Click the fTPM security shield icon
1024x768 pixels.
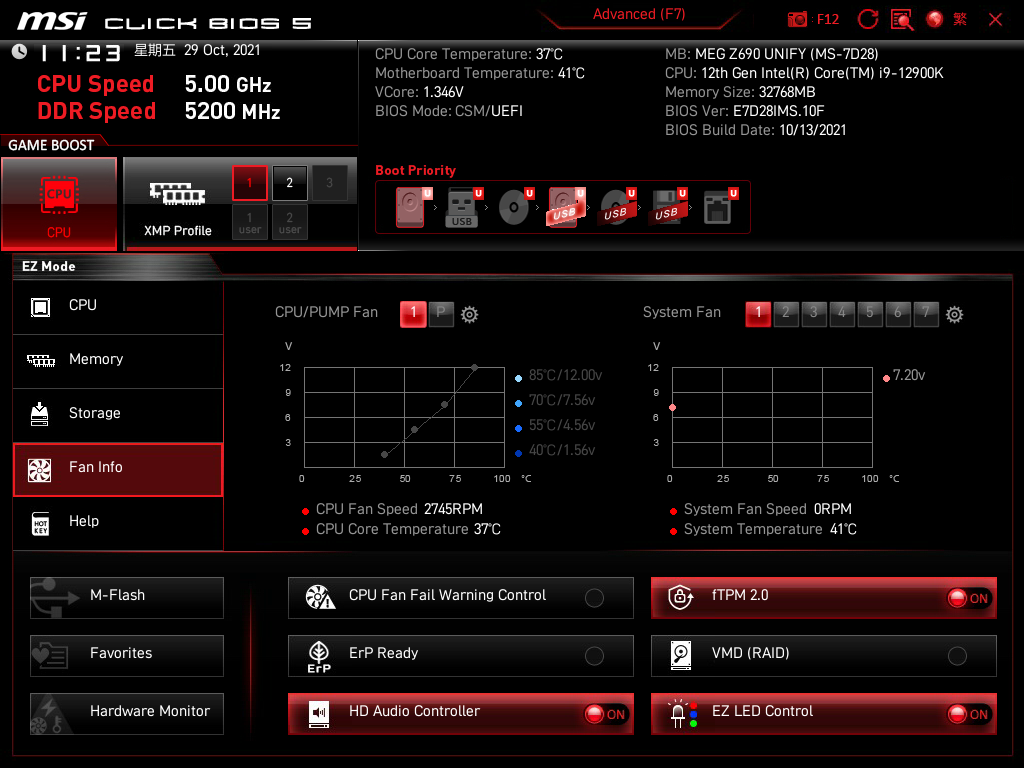[680, 597]
